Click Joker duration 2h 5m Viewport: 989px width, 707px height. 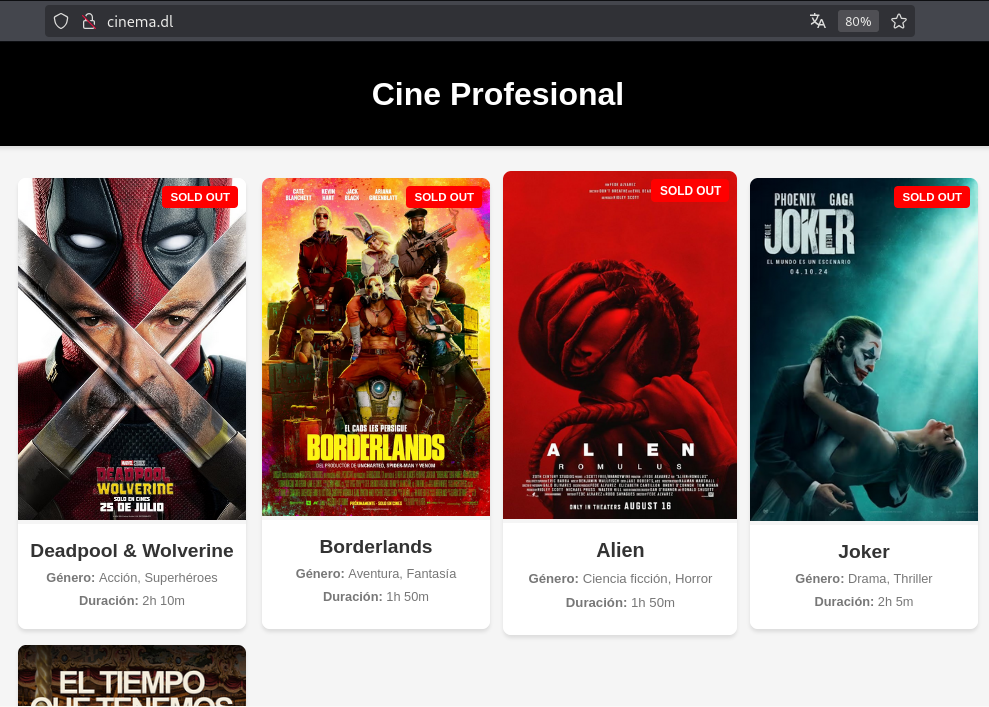(896, 602)
